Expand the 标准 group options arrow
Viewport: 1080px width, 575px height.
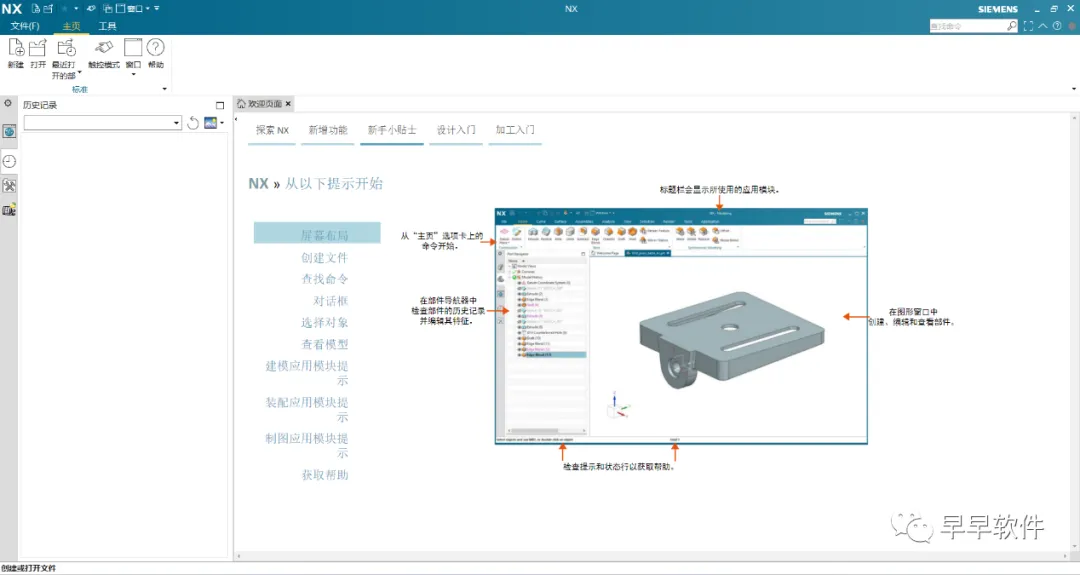click(x=164, y=89)
